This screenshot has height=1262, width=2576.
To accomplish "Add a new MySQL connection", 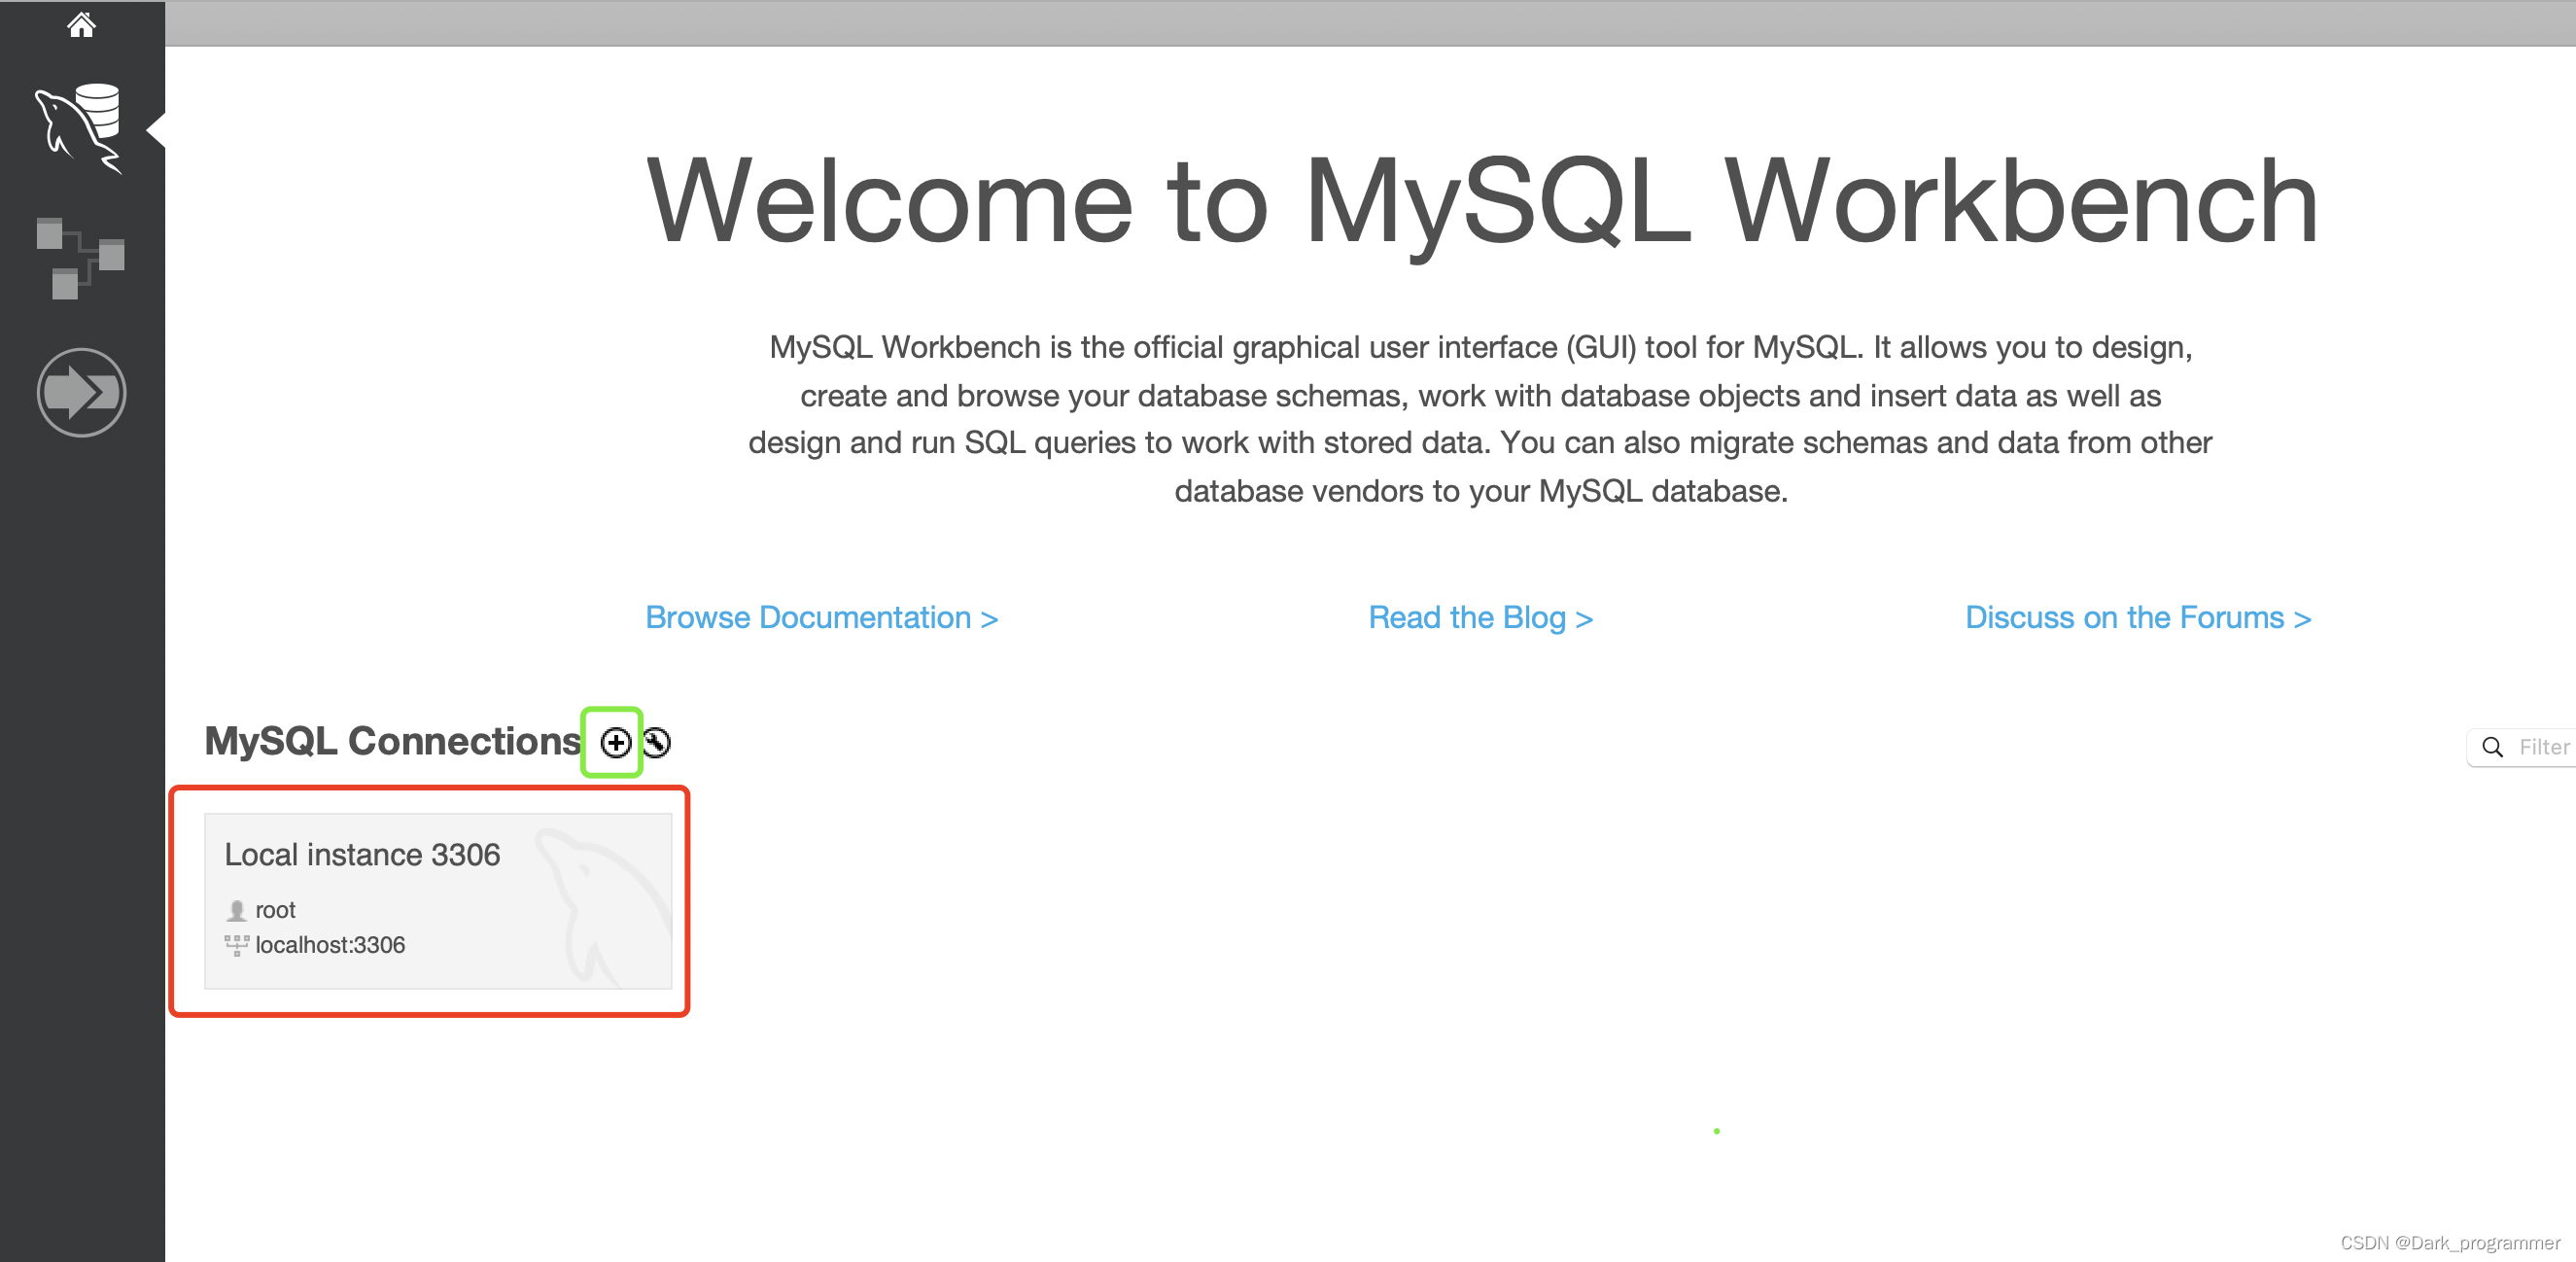I will click(x=616, y=742).
